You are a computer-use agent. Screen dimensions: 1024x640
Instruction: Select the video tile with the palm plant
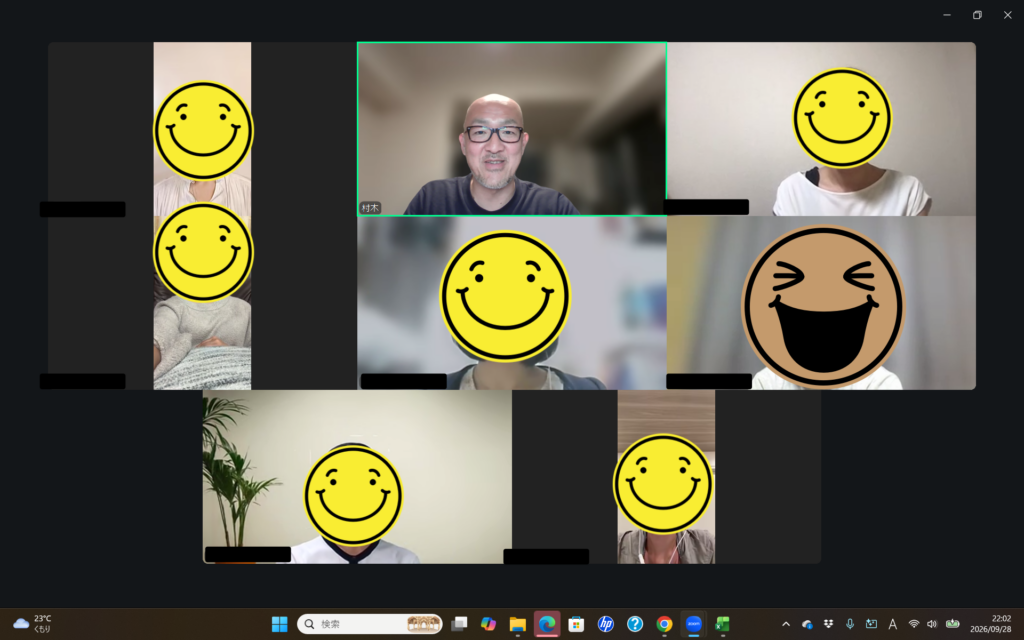click(x=357, y=477)
